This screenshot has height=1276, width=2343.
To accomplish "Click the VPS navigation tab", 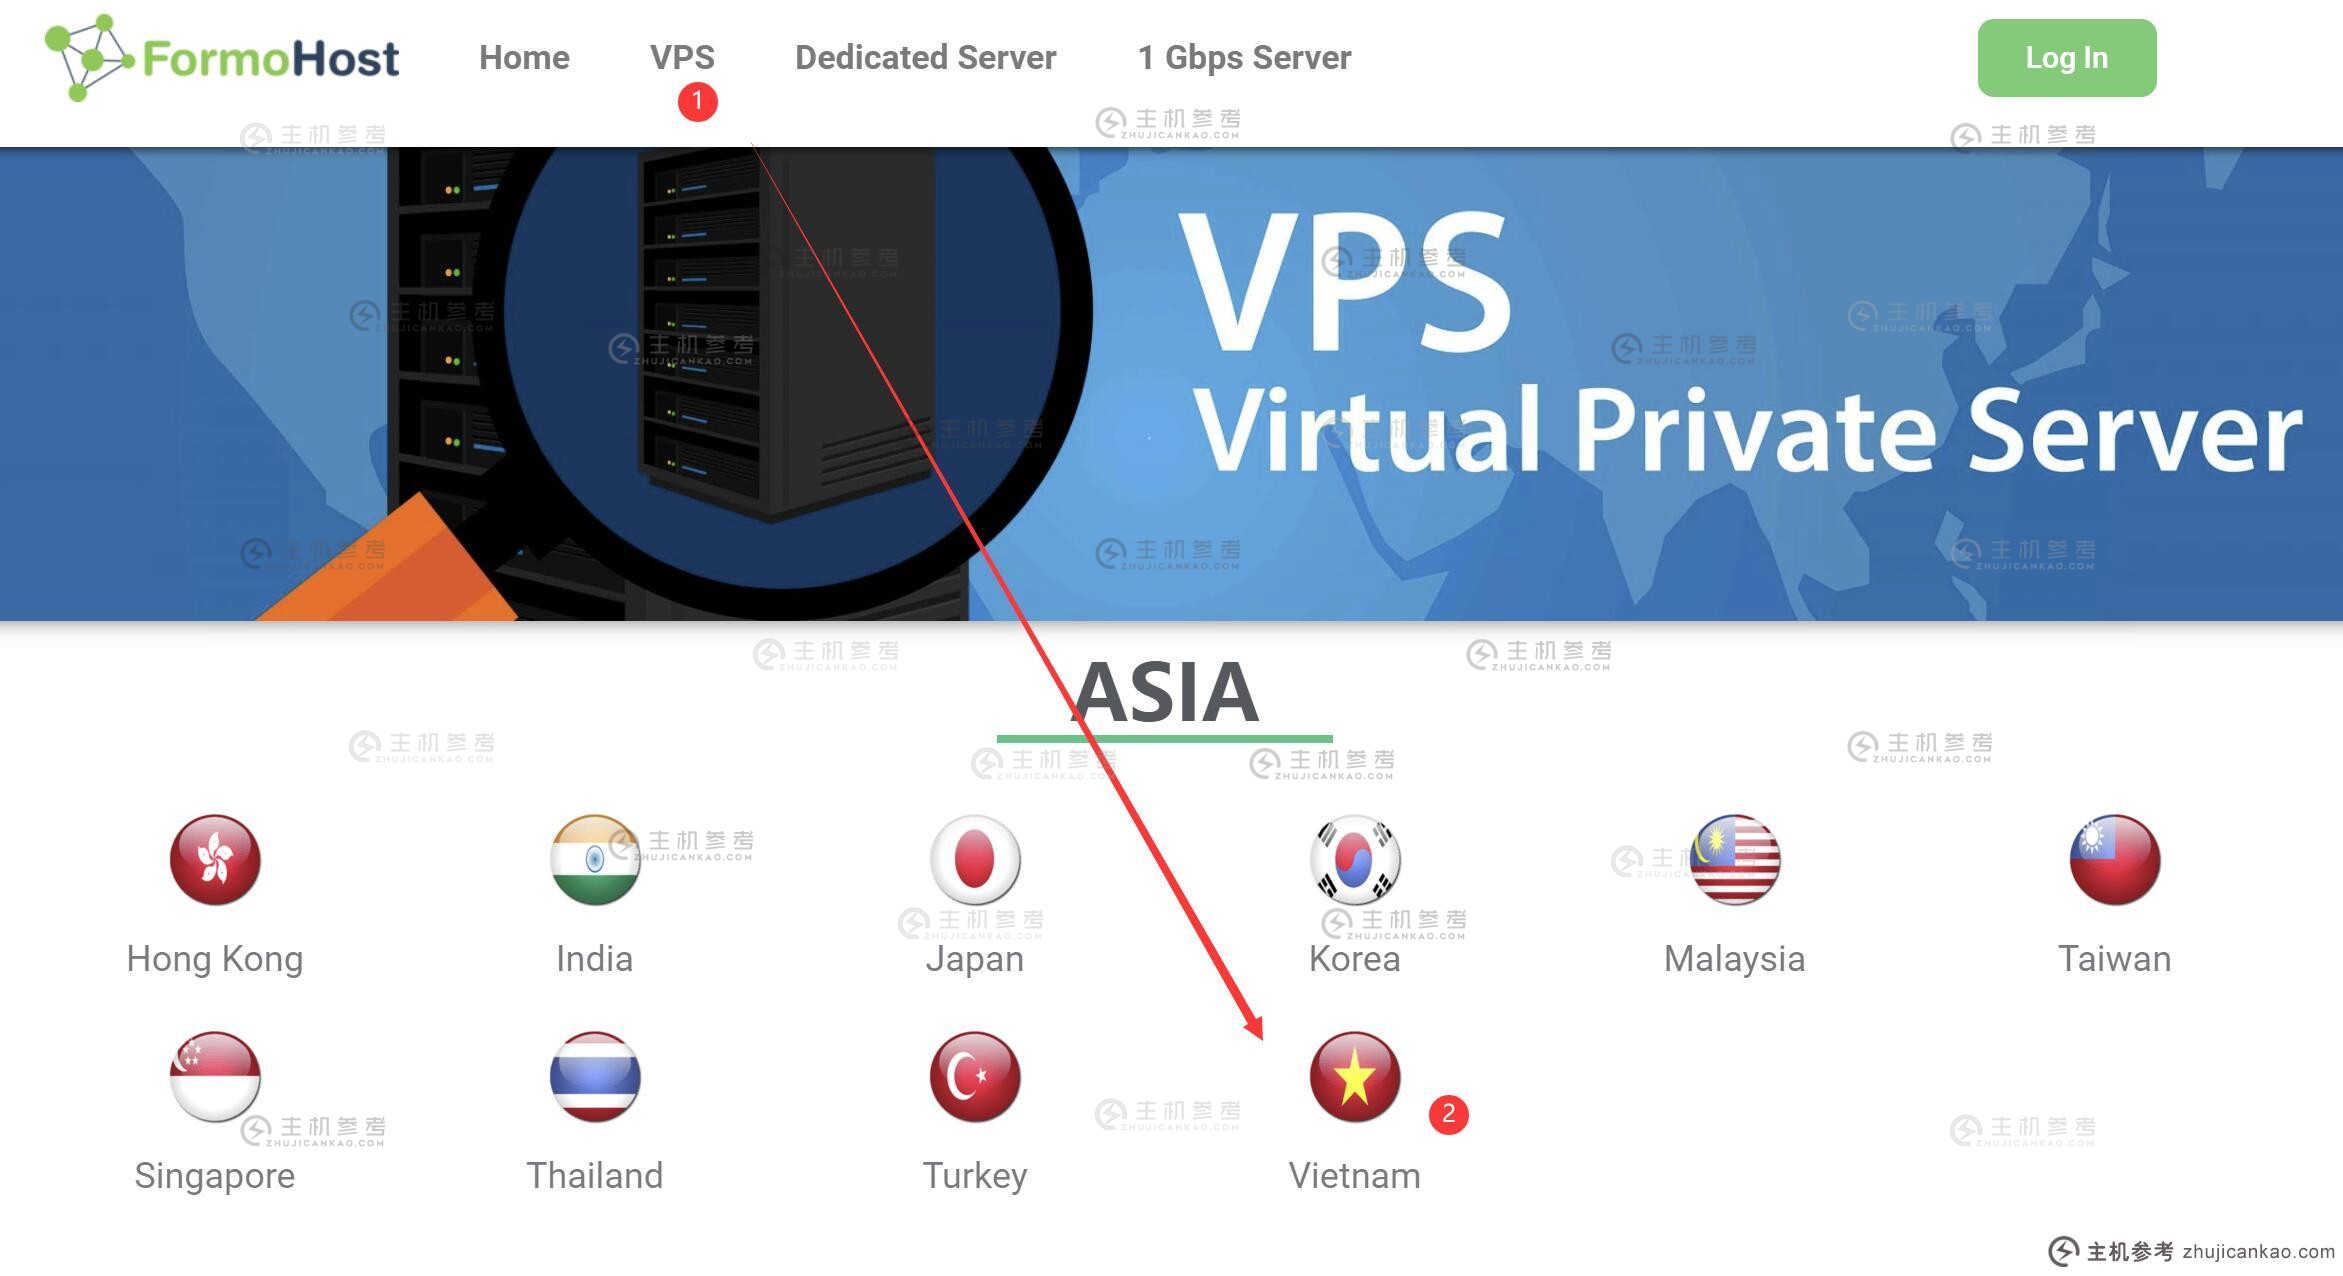I will 684,58.
